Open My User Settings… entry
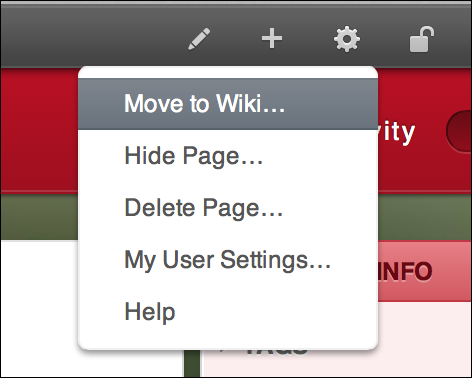Image resolution: width=472 pixels, height=378 pixels. click(x=228, y=260)
